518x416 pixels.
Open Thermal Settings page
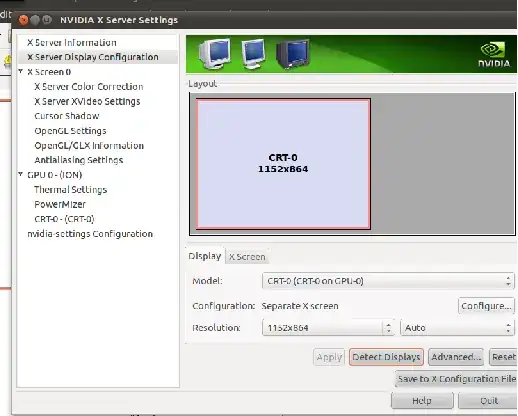click(x=70, y=190)
